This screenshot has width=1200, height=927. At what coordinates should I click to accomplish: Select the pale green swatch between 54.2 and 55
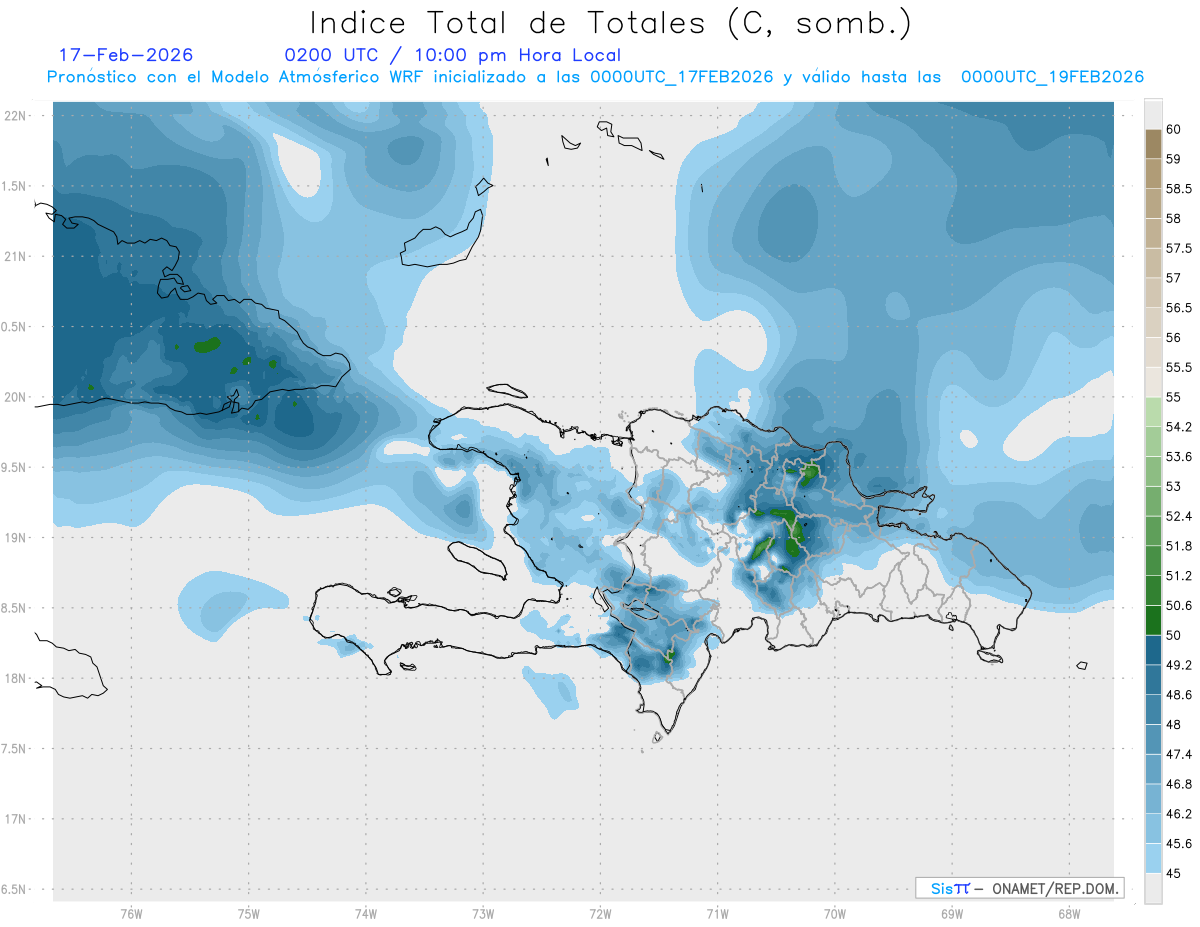pos(1153,412)
